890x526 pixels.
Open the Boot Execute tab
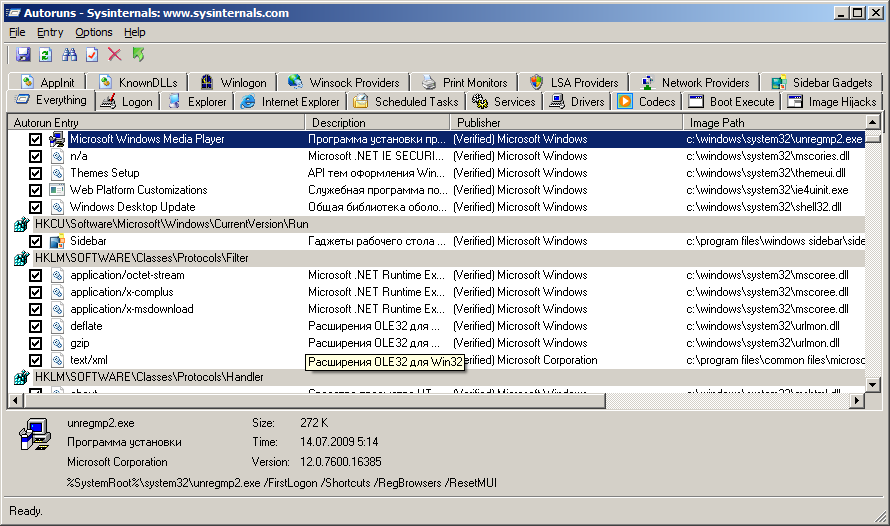(x=731, y=102)
